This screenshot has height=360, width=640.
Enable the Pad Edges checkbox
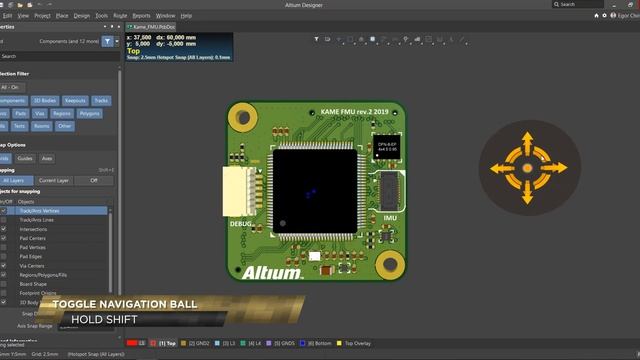3,256
